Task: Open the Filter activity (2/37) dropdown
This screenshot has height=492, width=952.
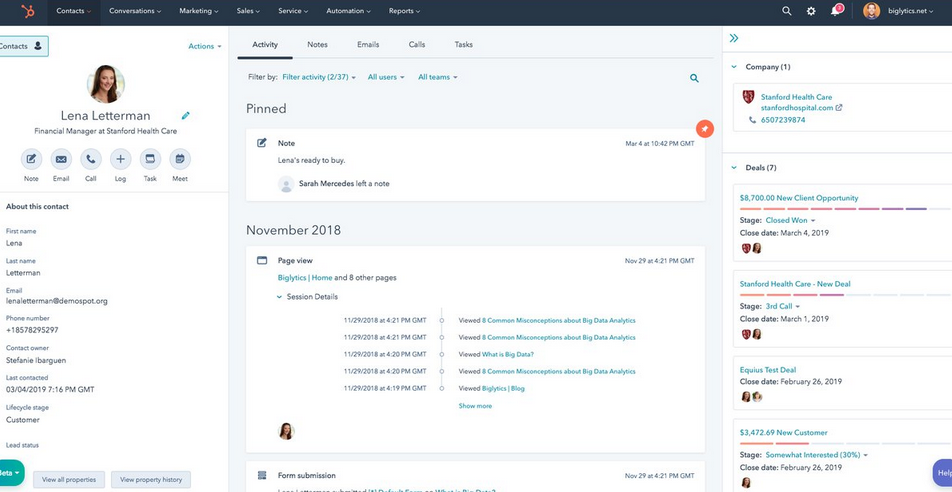Action: coord(319,77)
